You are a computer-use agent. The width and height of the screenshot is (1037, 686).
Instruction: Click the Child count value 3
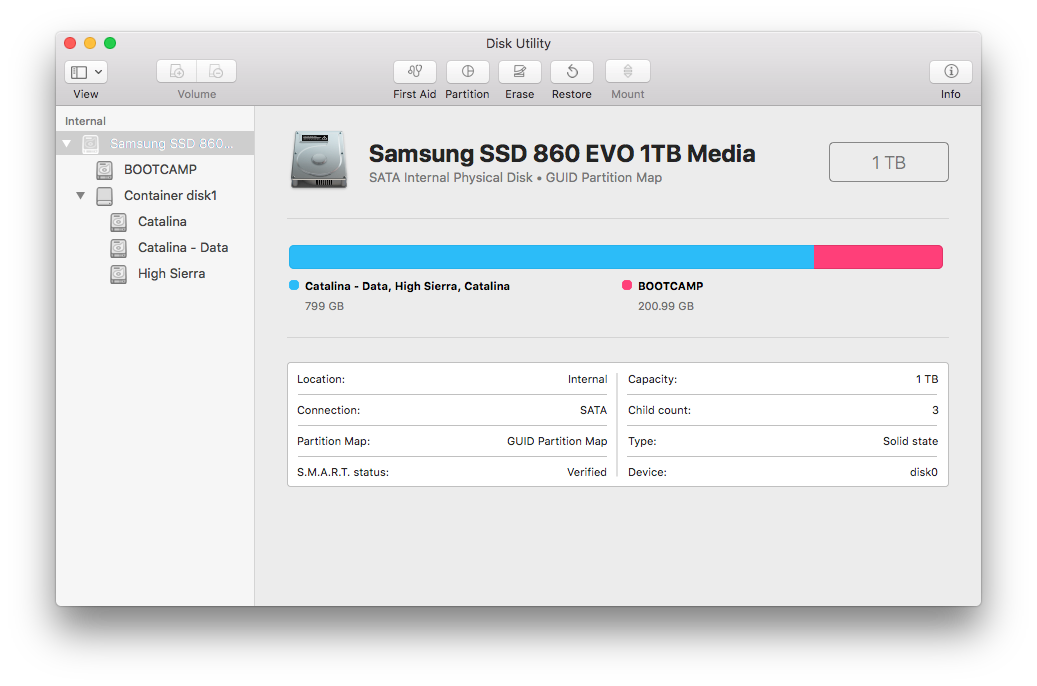[x=935, y=410]
